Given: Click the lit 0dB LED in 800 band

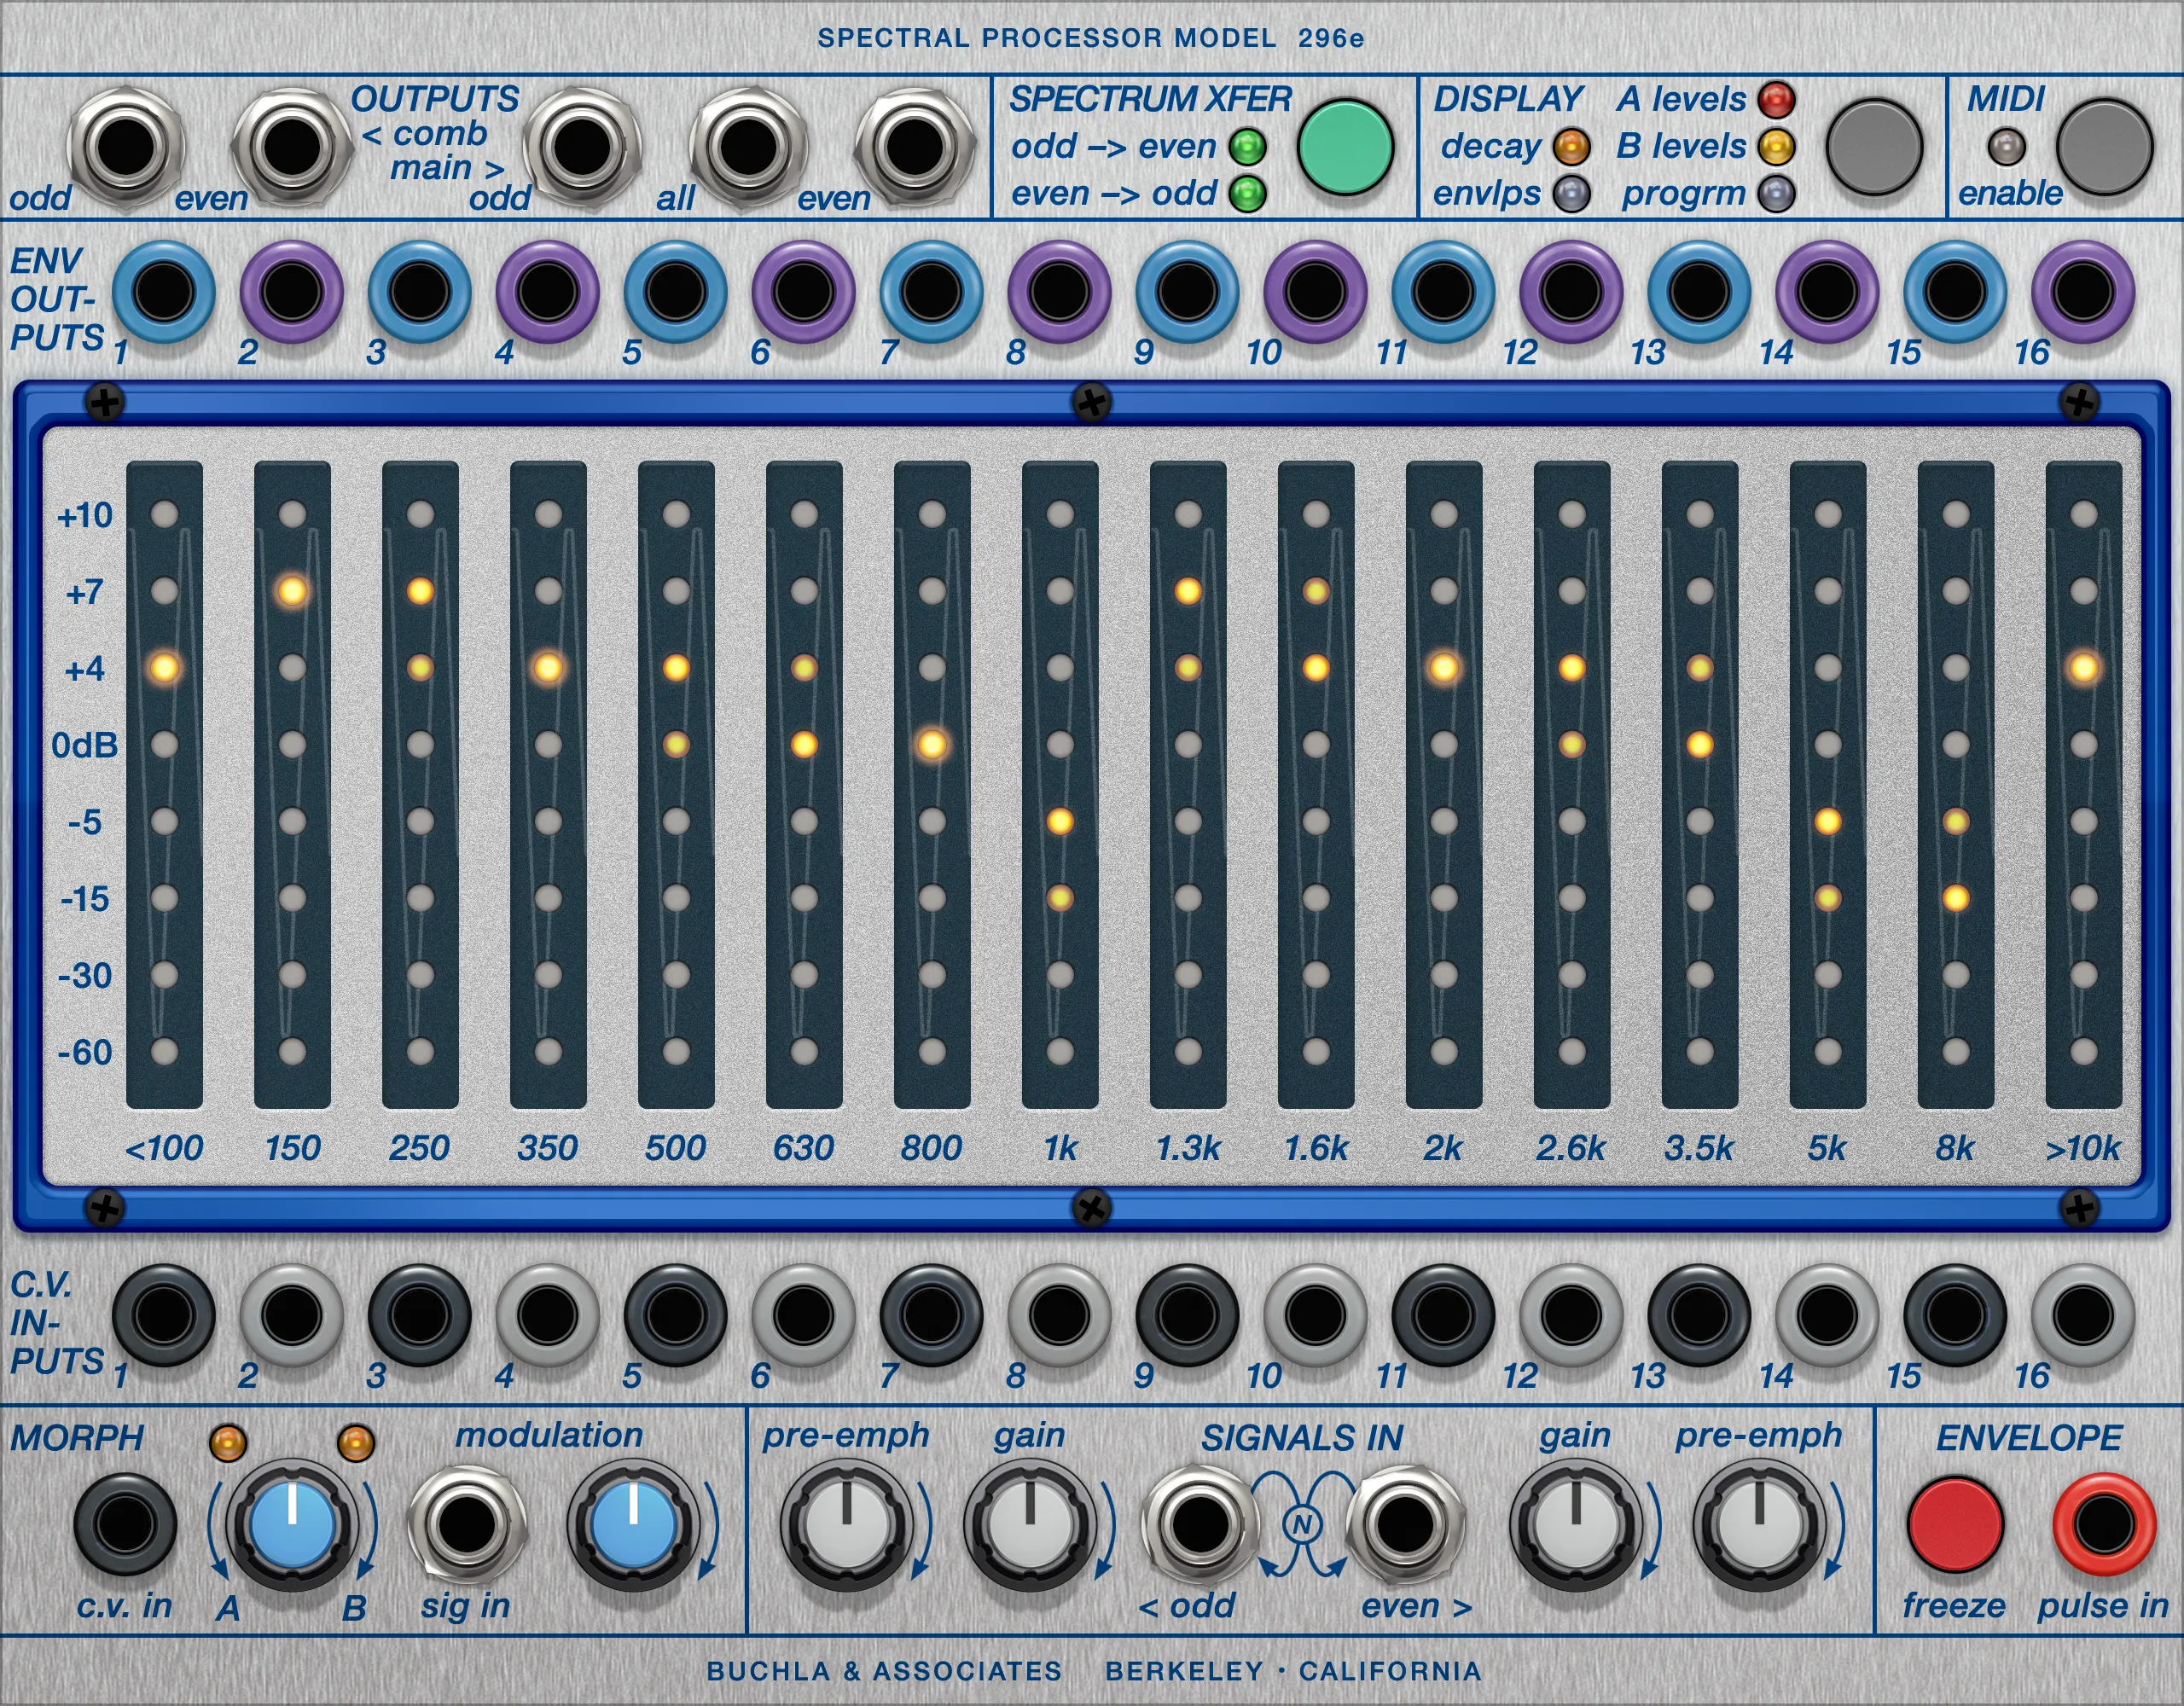Looking at the screenshot, I should 932,745.
